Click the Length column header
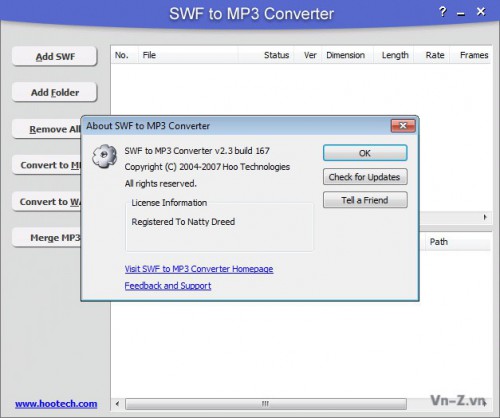The height and width of the screenshot is (418, 500). point(394,55)
